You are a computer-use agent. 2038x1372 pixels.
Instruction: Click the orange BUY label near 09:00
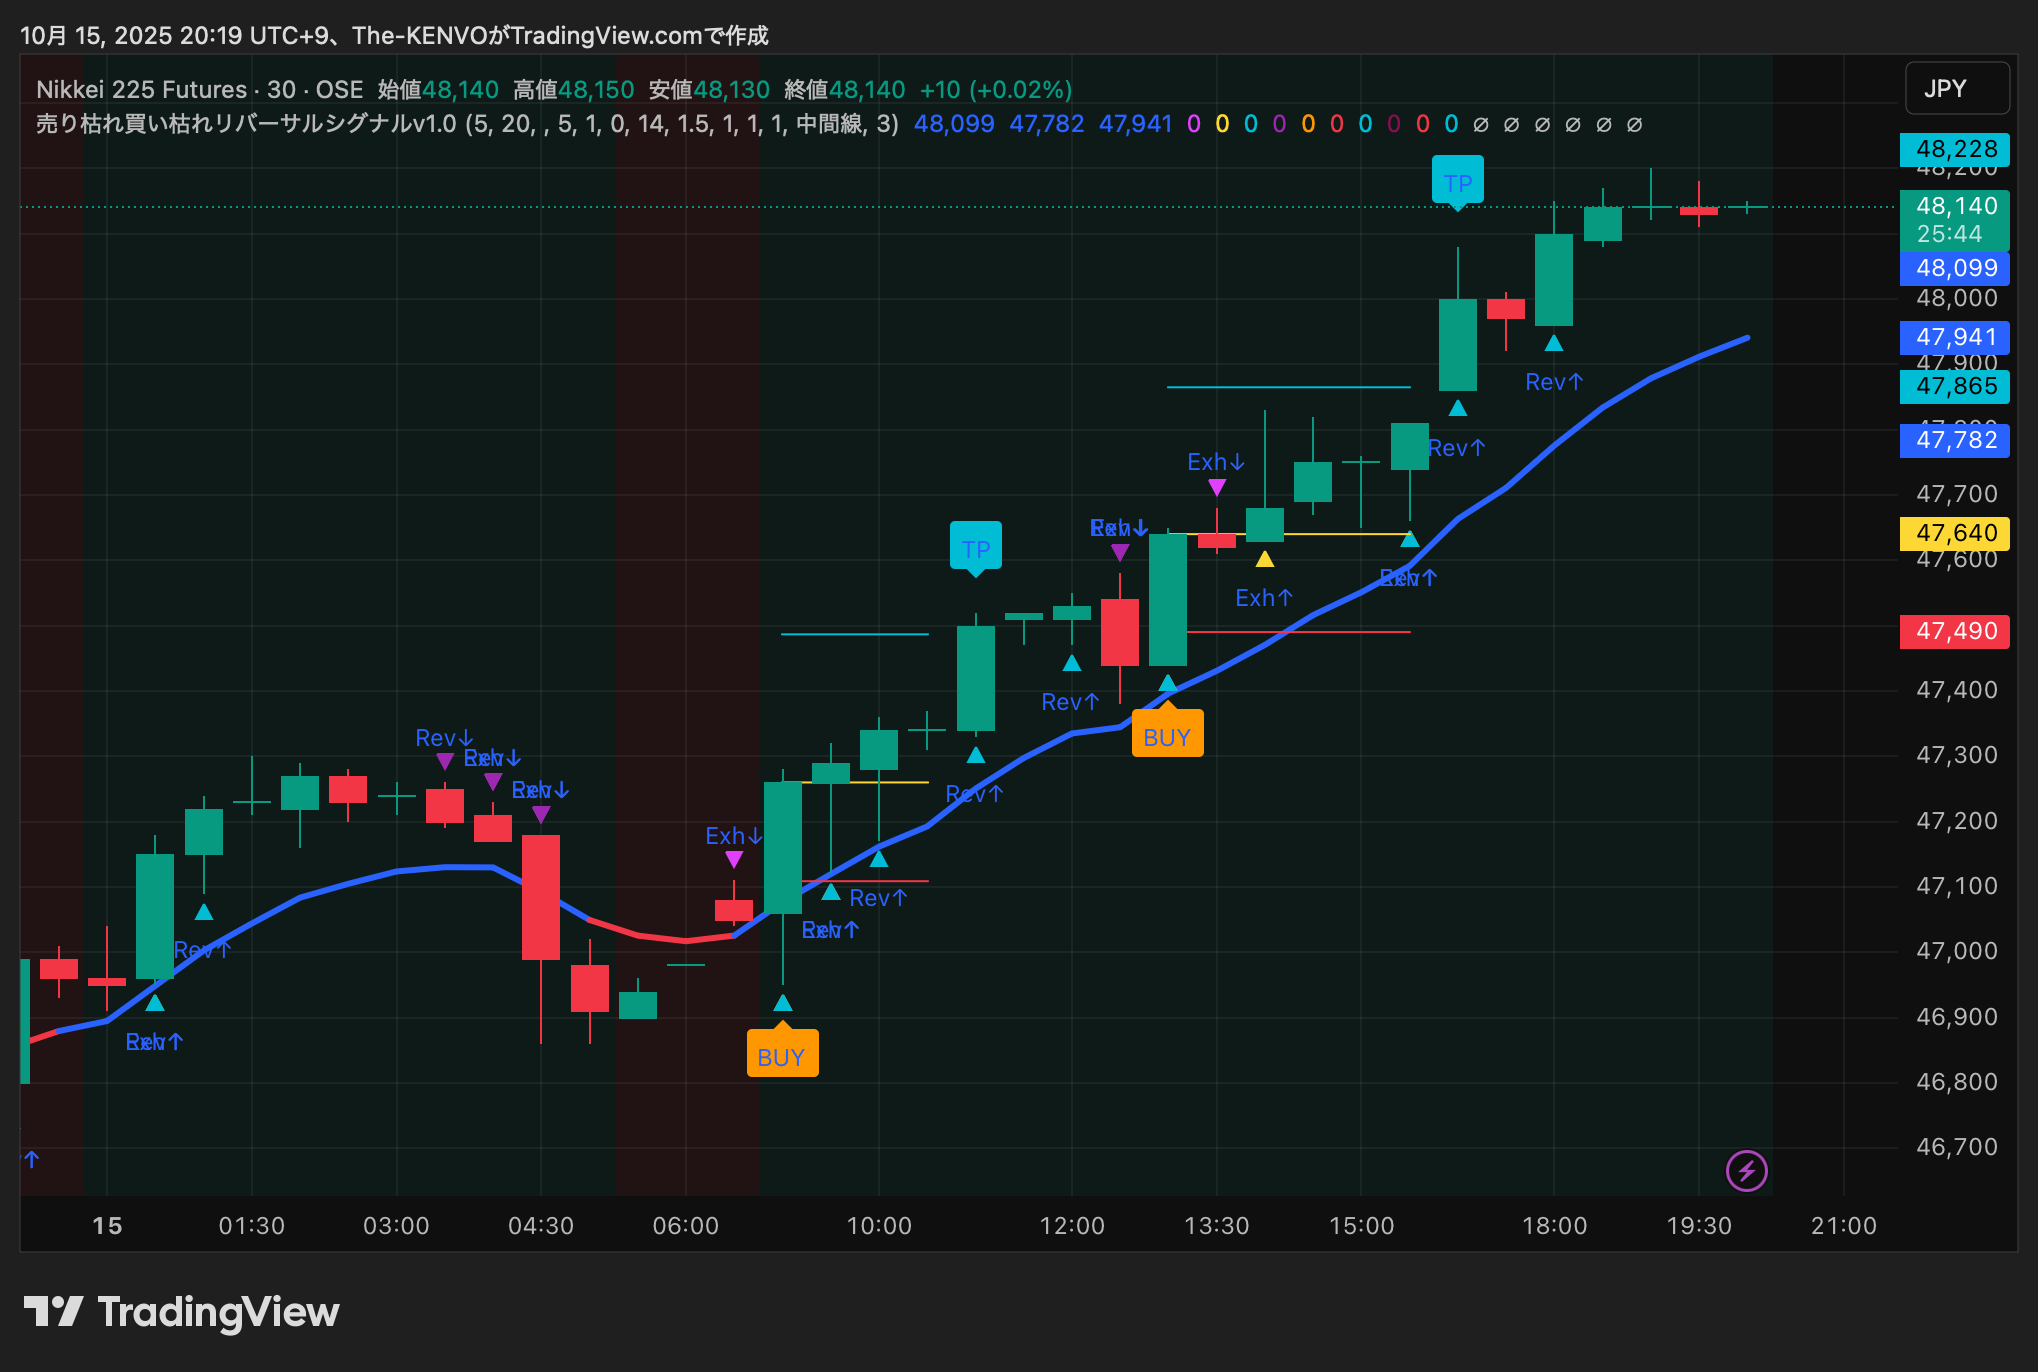point(781,1056)
